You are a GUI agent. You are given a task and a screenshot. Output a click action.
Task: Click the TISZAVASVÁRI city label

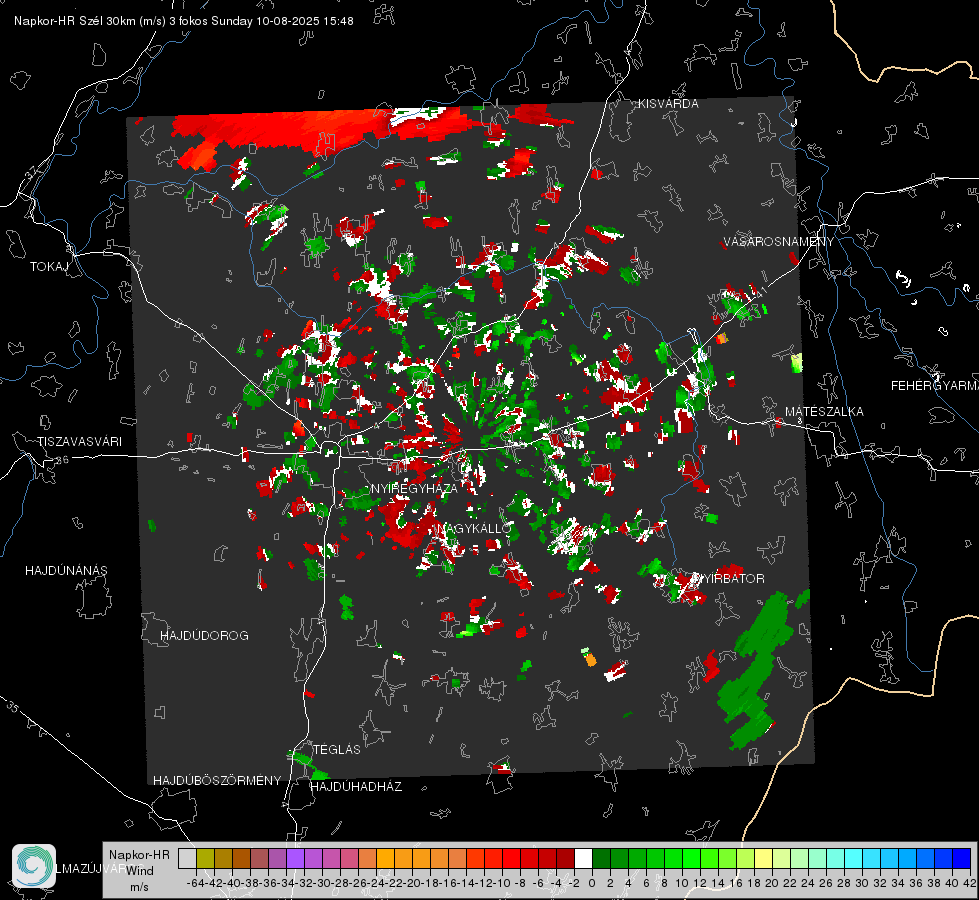pos(80,442)
